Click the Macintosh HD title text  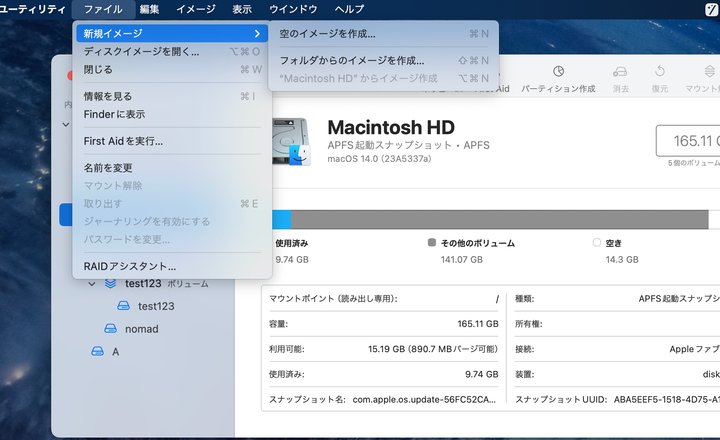point(391,127)
